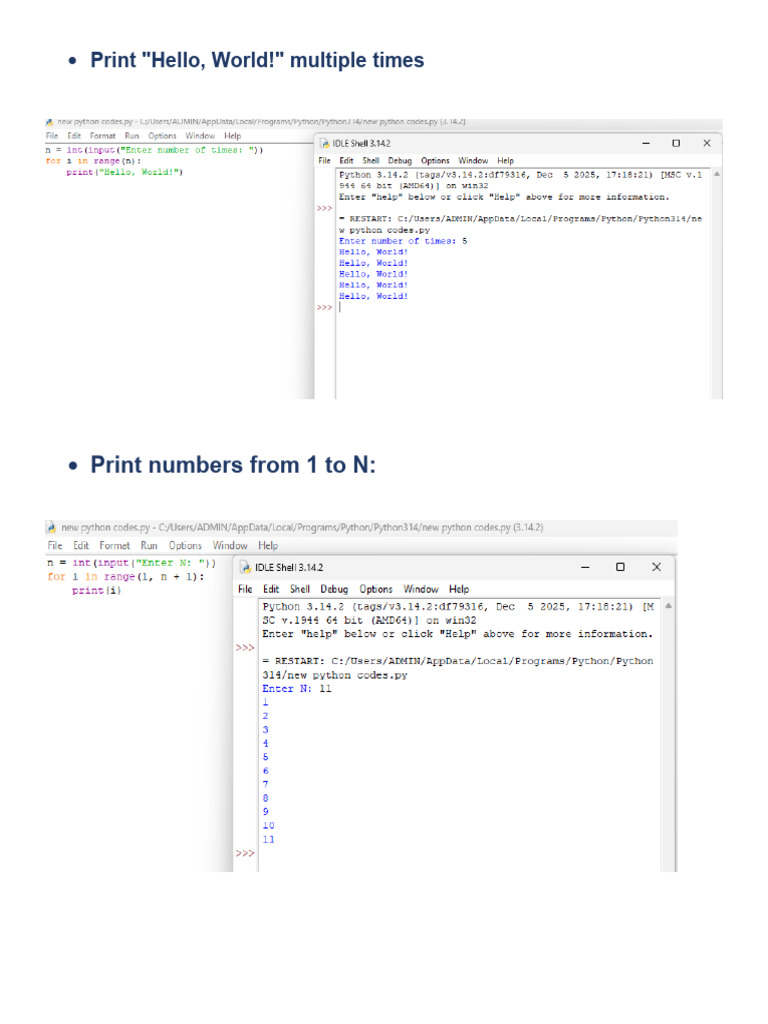Minimize the lower IDLE Shell window
Screen dimensions: 768x1024
tap(585, 567)
